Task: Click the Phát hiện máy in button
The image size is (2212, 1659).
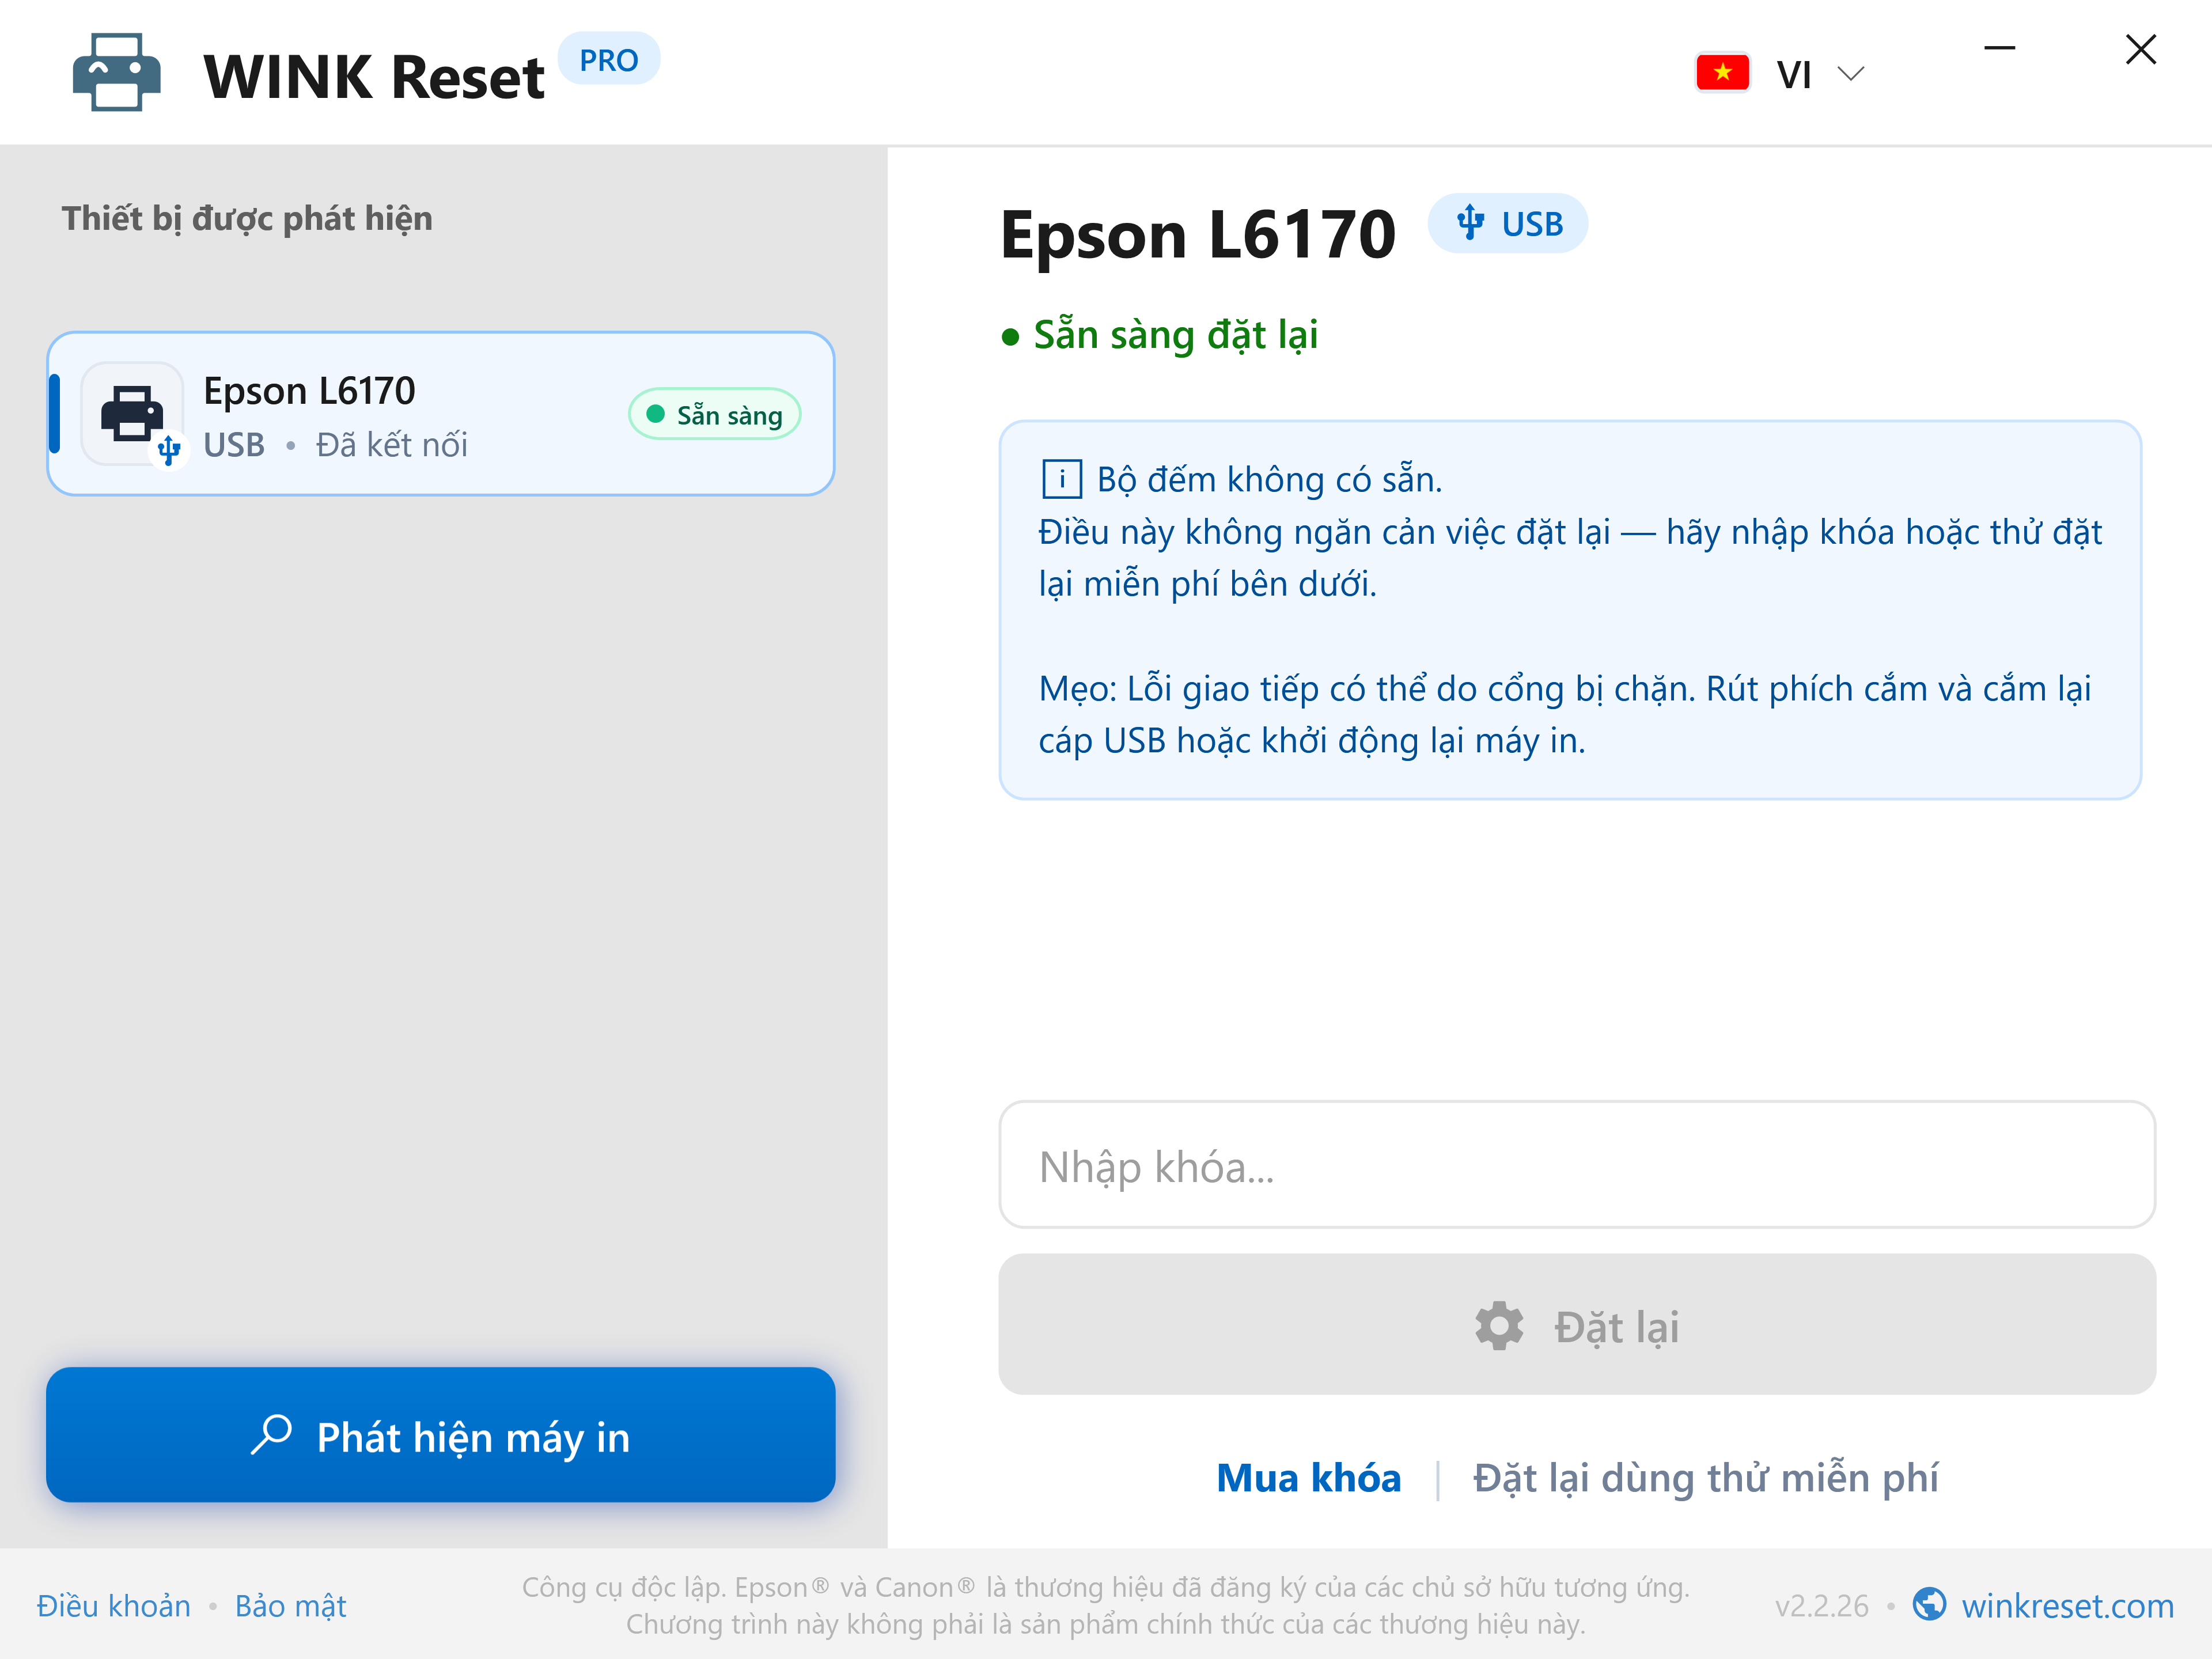Action: (441, 1434)
